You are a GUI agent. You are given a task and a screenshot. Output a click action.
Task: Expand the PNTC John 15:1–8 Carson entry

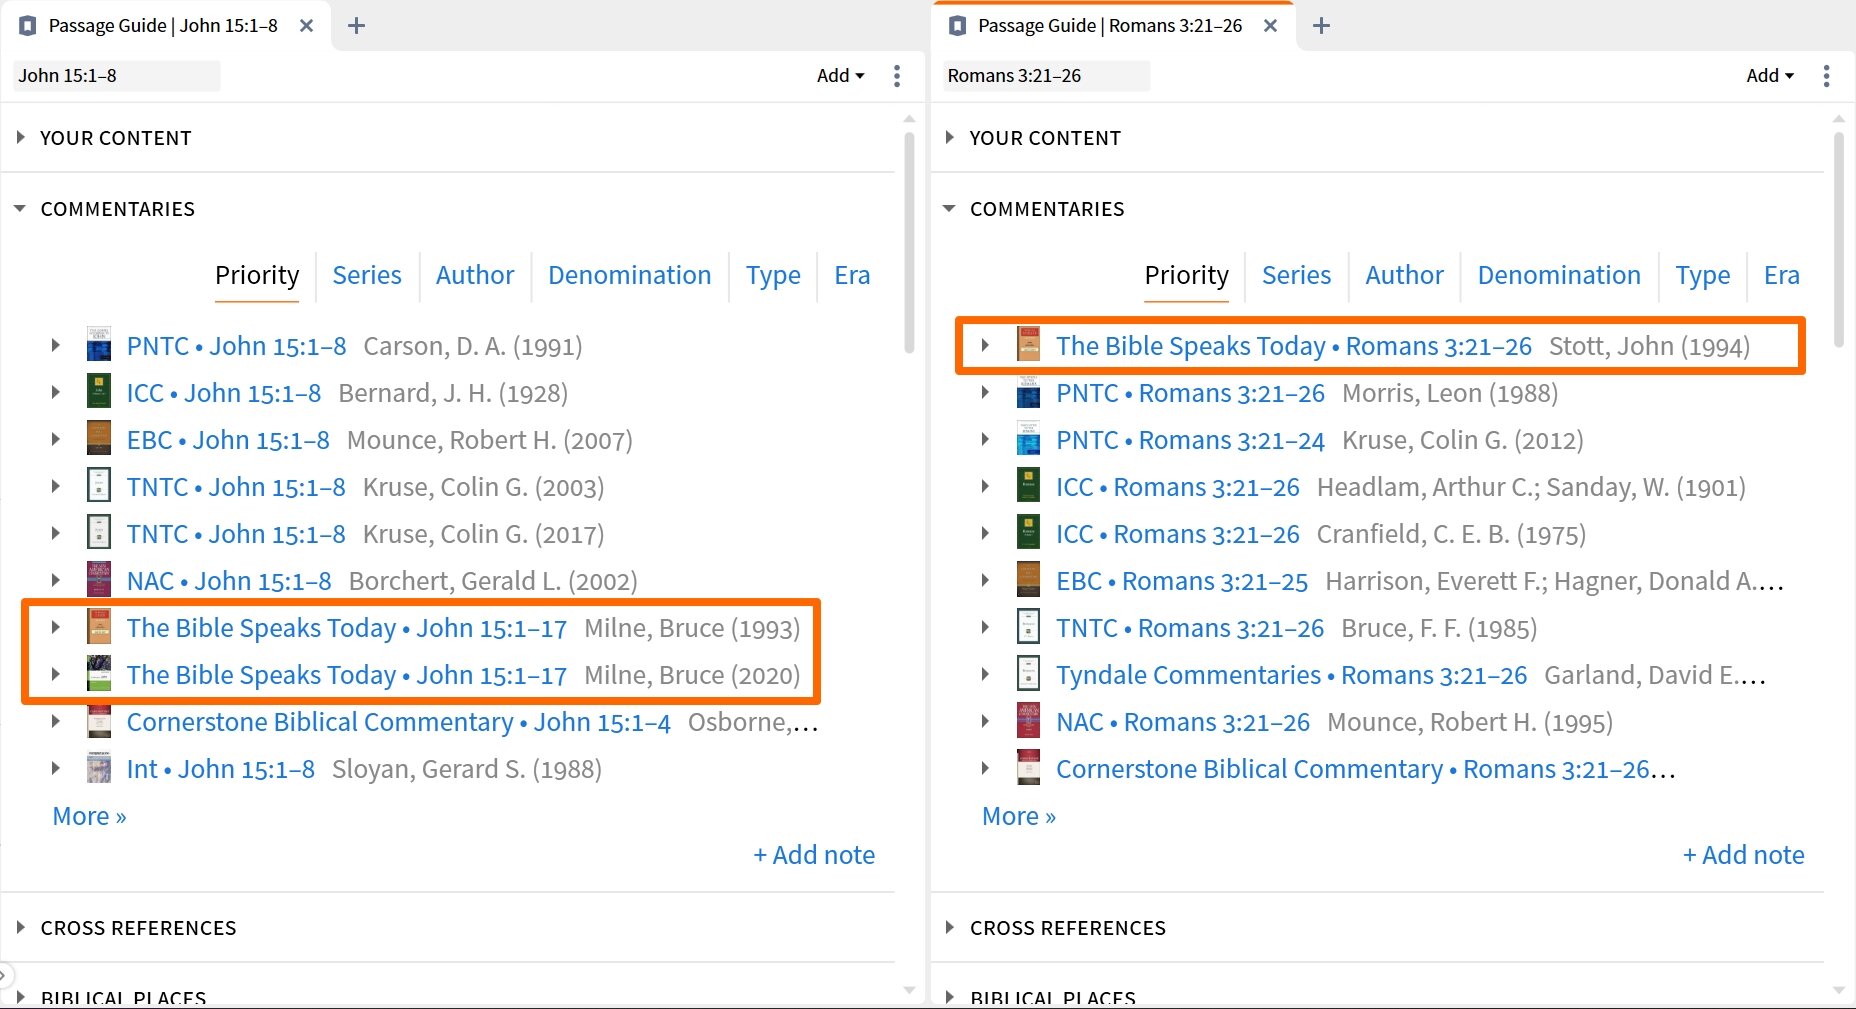(56, 345)
